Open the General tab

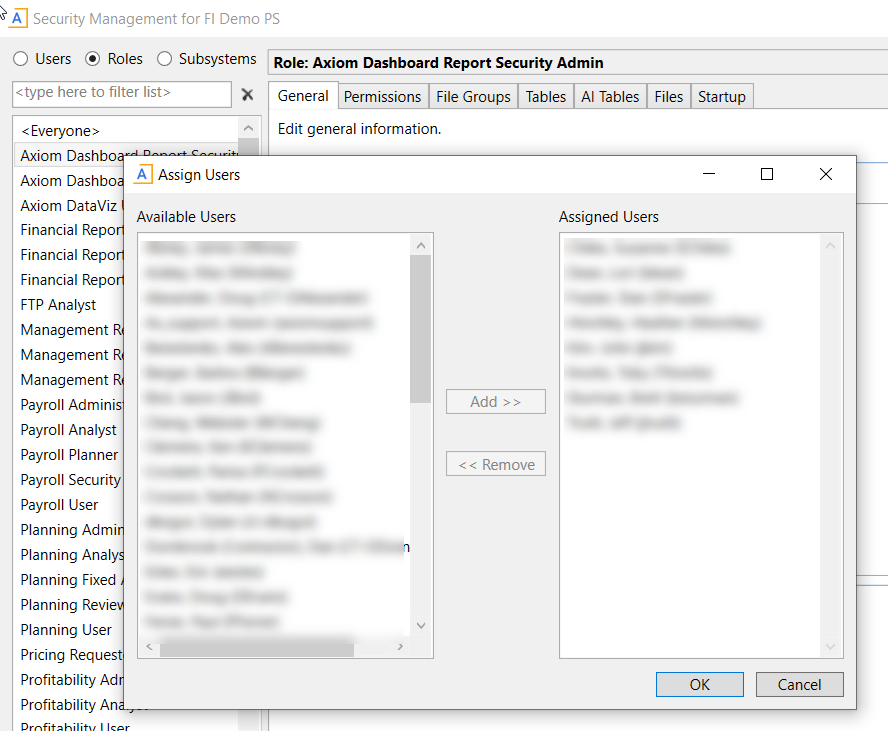point(303,96)
